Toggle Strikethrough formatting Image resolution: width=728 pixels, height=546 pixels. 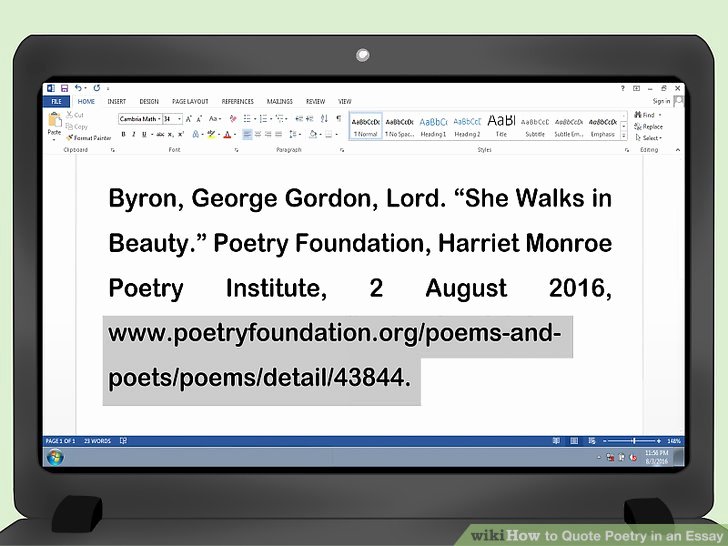(160, 134)
